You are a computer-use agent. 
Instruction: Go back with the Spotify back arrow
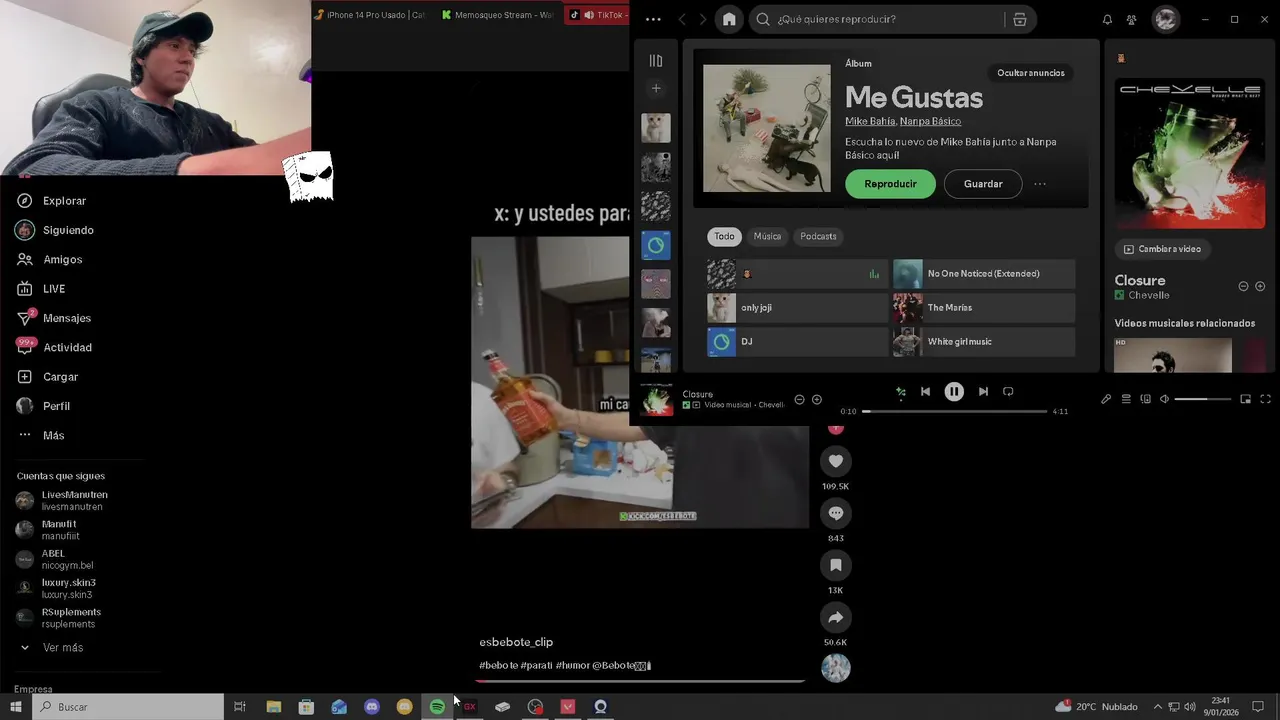682,19
